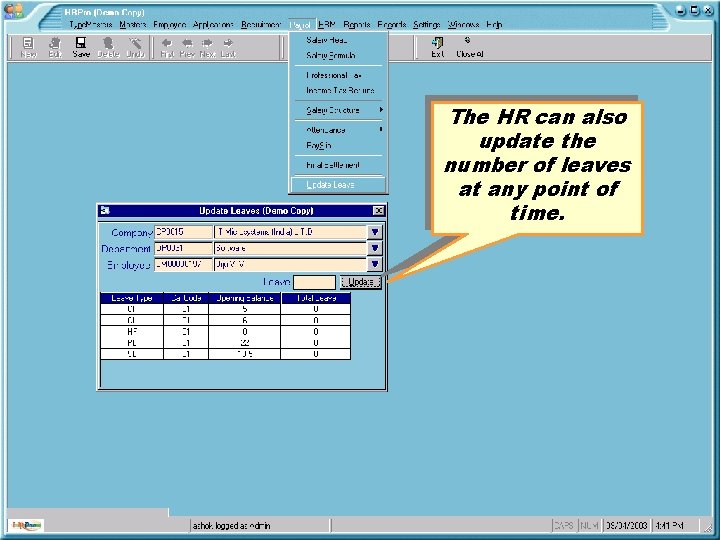This screenshot has height=540, width=720.
Task: Open the Employee dropdown arrow
Action: pyautogui.click(x=375, y=264)
